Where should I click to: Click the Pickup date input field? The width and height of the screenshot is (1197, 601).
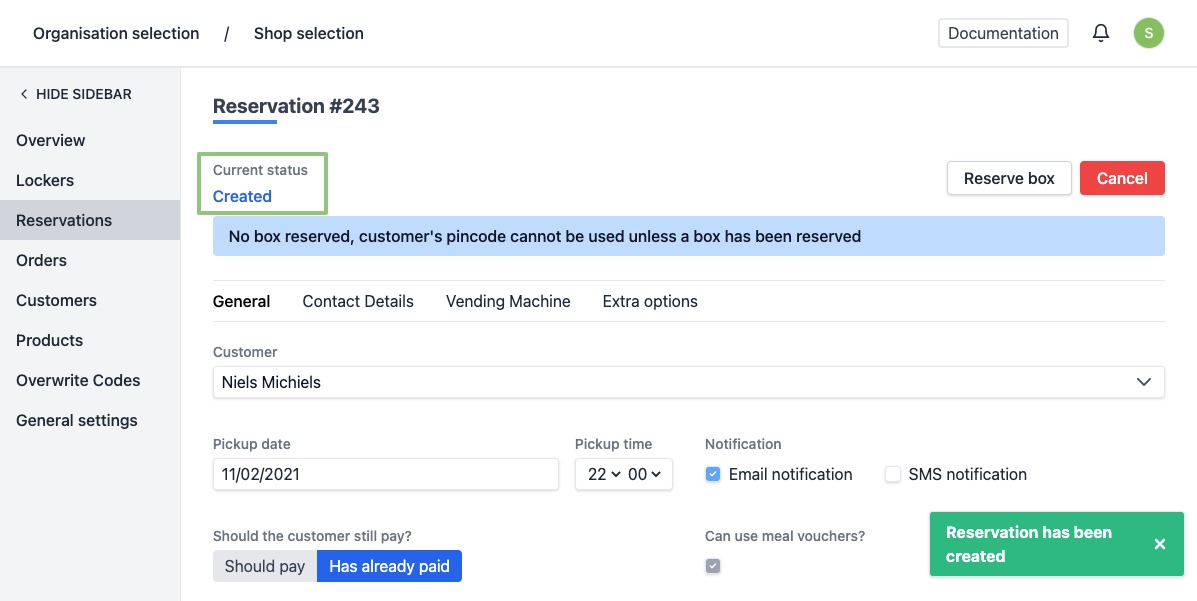pyautogui.click(x=385, y=474)
